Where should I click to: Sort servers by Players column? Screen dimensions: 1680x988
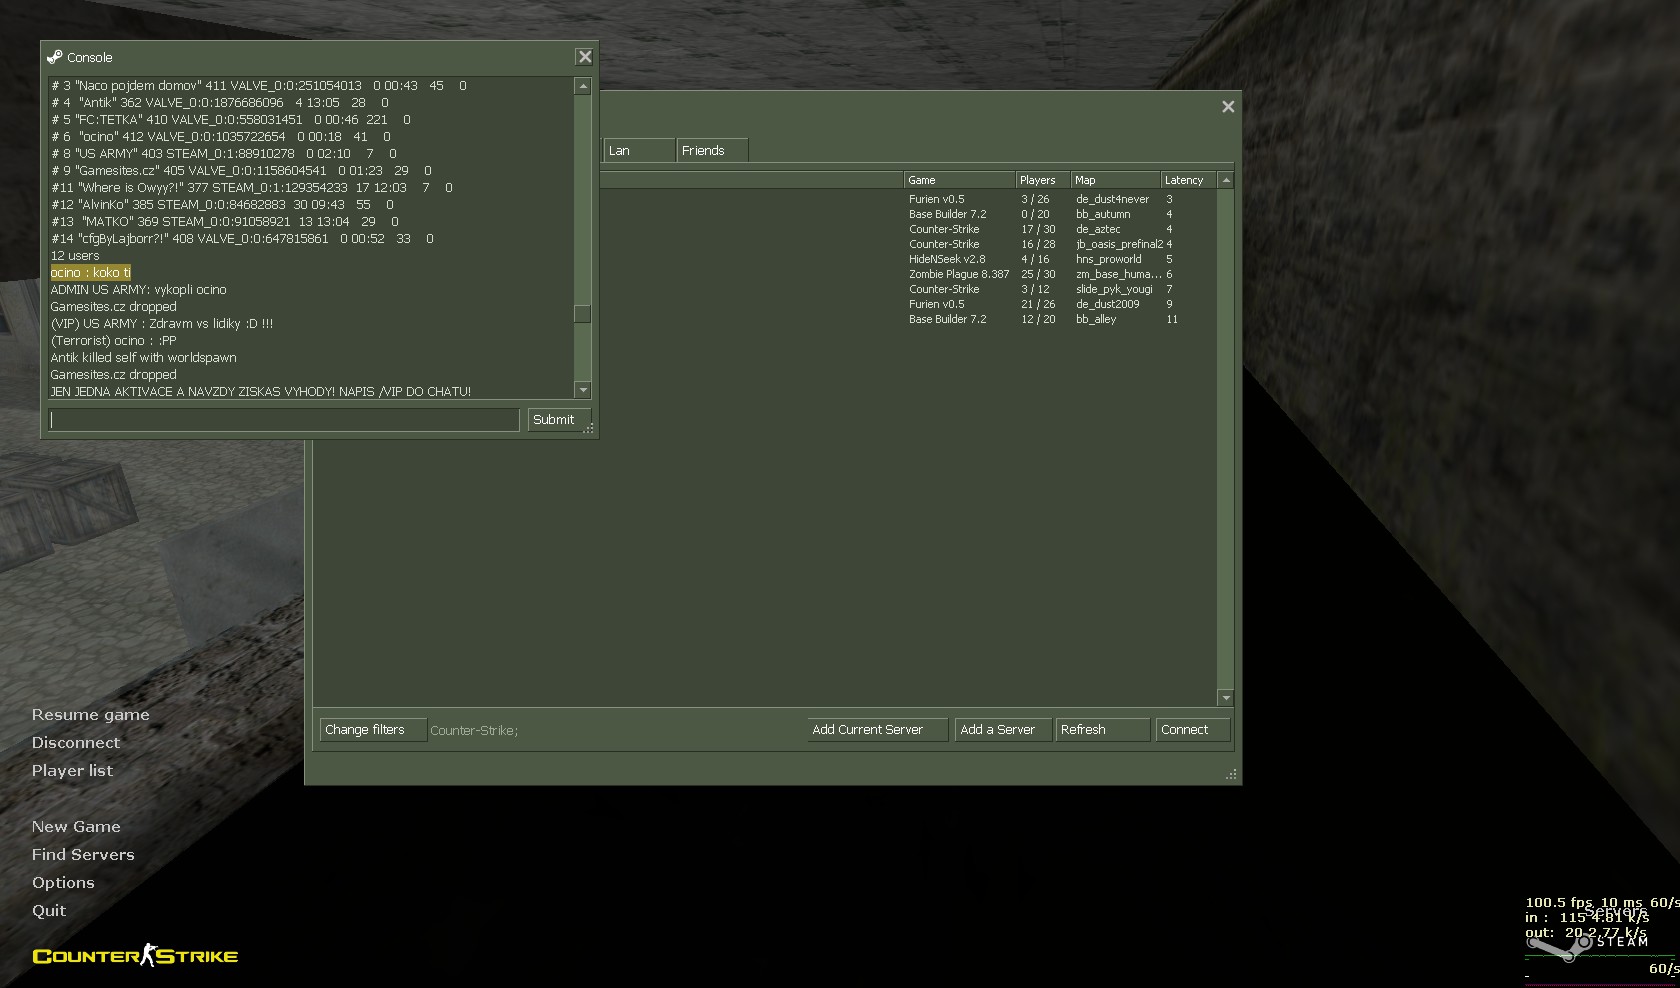[1041, 180]
